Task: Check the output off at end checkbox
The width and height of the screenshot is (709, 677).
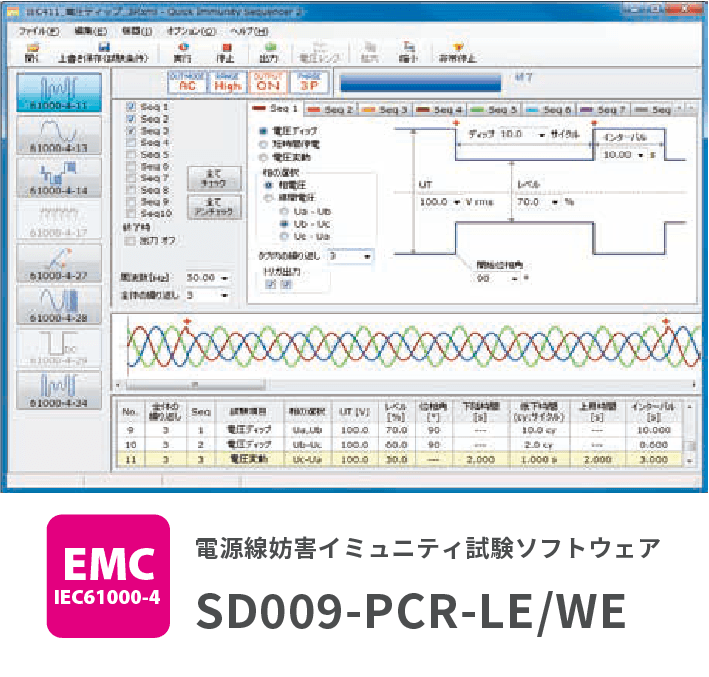Action: tap(130, 241)
